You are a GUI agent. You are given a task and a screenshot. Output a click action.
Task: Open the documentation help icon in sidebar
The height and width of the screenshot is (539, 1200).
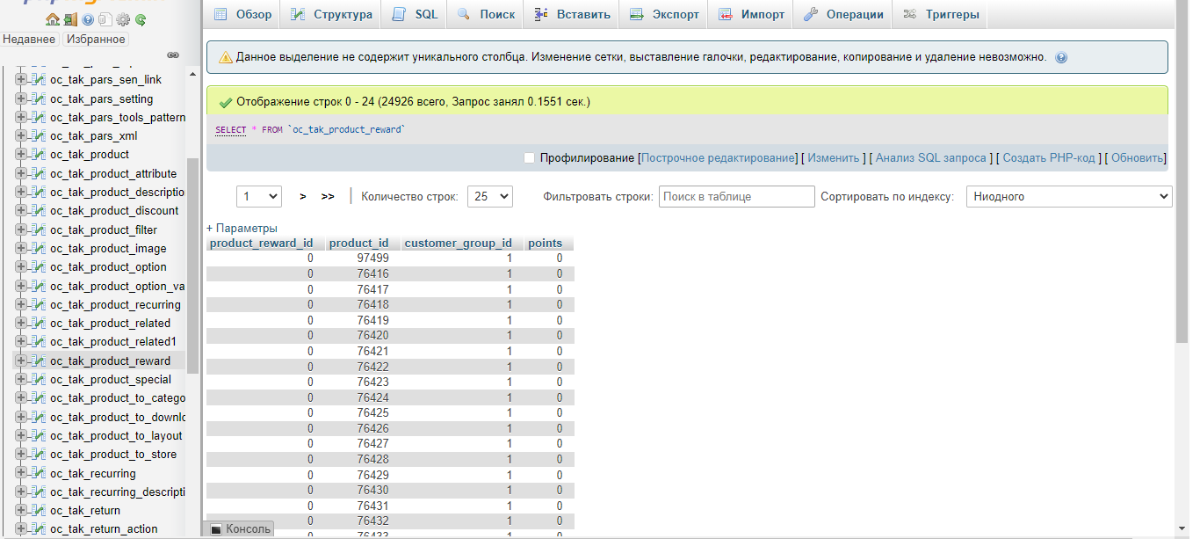click(x=87, y=19)
